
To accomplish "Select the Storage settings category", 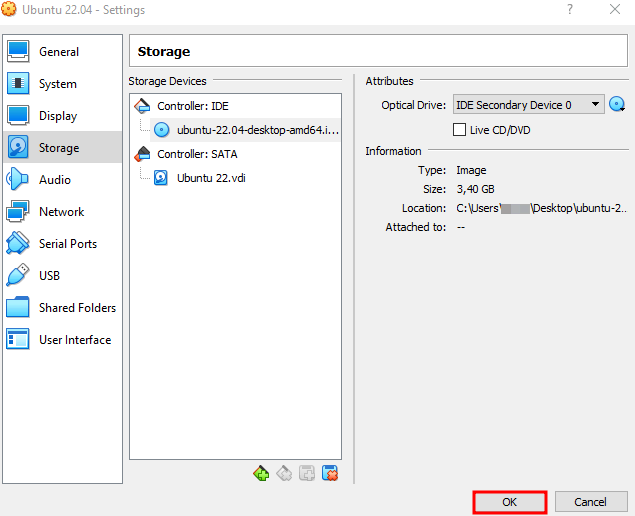I will [x=62, y=147].
